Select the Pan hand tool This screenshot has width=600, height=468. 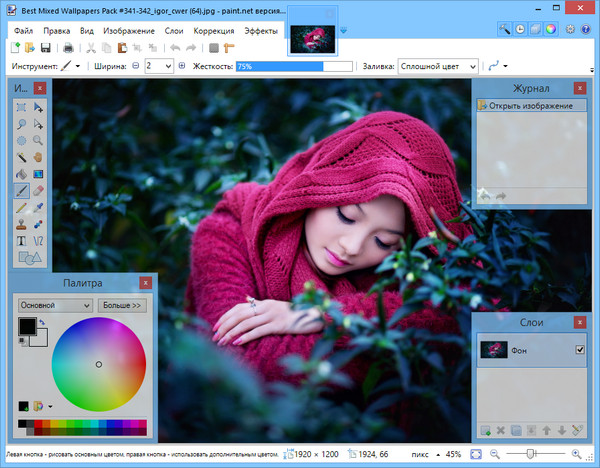coord(38,157)
